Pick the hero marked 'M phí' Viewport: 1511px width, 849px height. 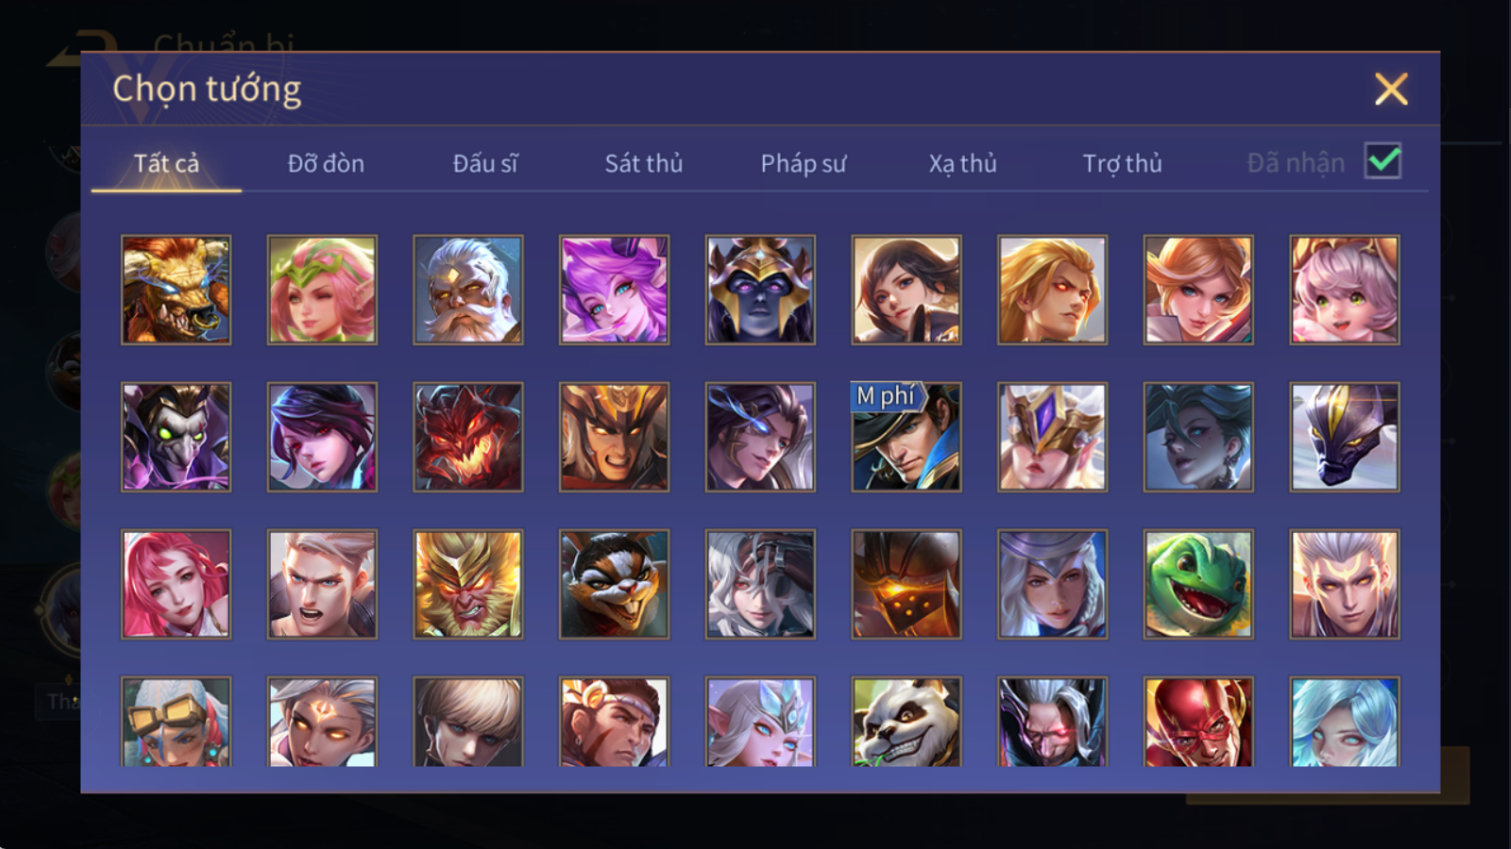pyautogui.click(x=906, y=437)
